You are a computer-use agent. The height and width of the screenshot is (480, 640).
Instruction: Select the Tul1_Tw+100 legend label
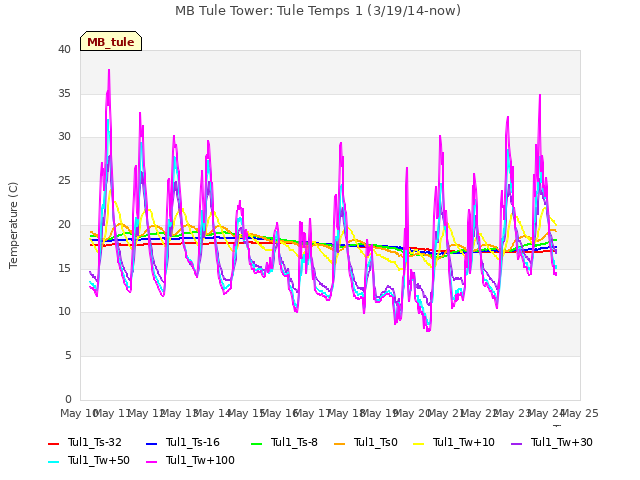[x=200, y=460]
